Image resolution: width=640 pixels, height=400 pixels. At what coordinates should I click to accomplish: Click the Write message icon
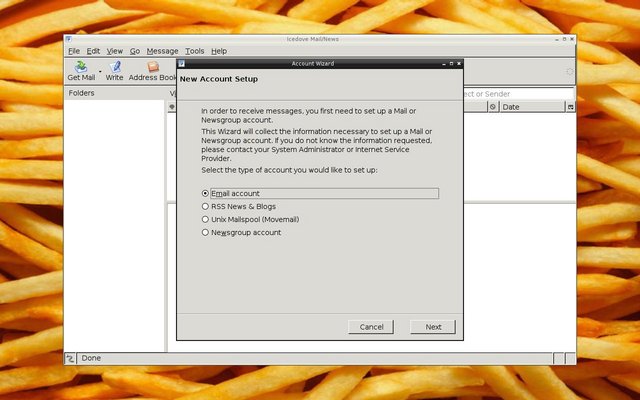pyautogui.click(x=114, y=70)
